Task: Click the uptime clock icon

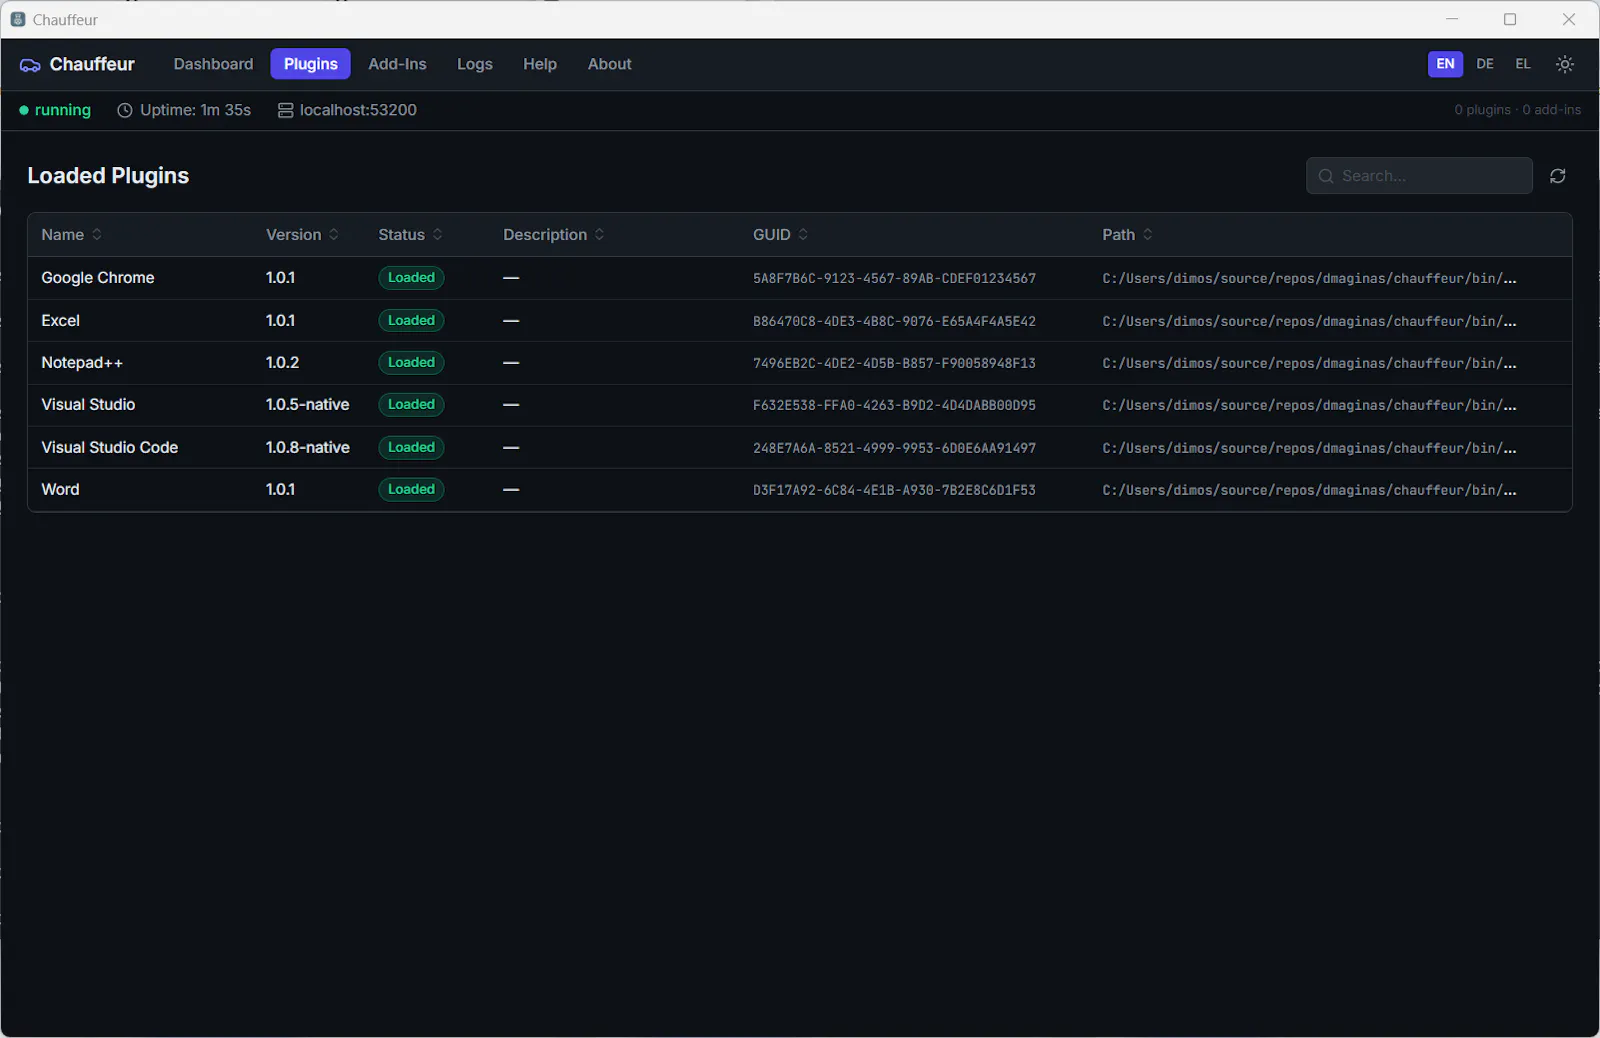Action: click(125, 111)
